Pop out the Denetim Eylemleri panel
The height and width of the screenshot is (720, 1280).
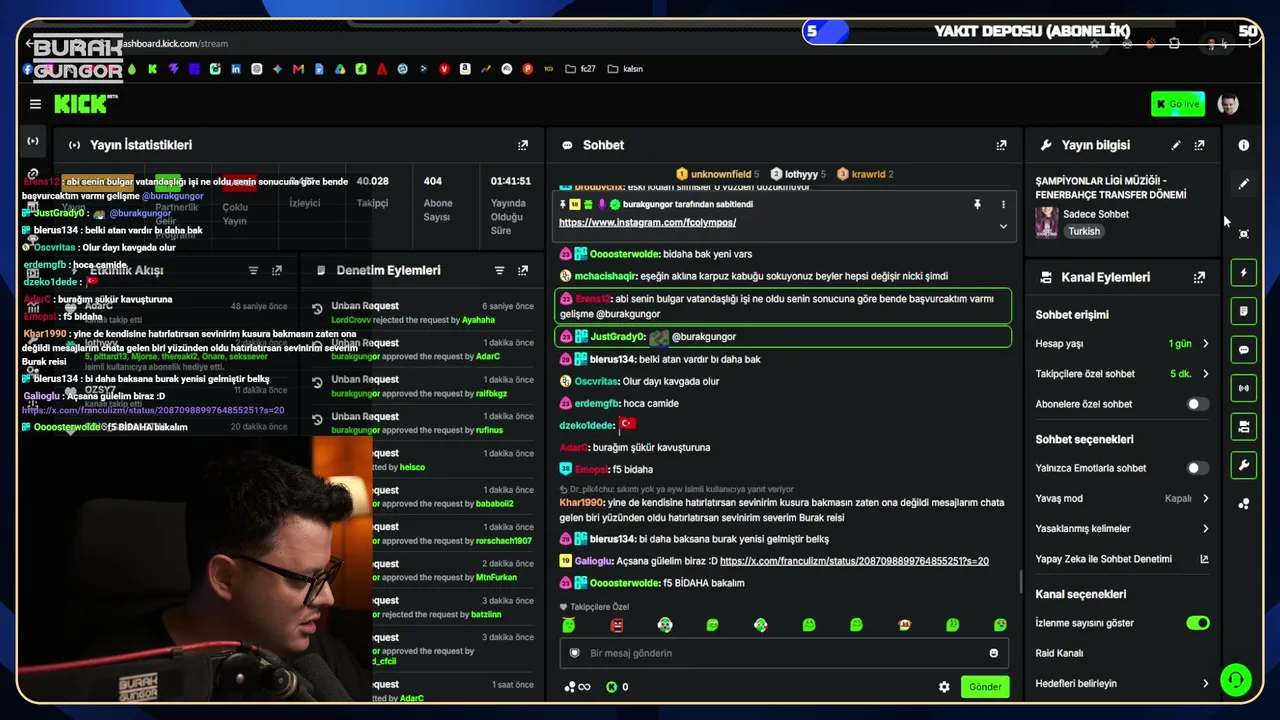523,270
